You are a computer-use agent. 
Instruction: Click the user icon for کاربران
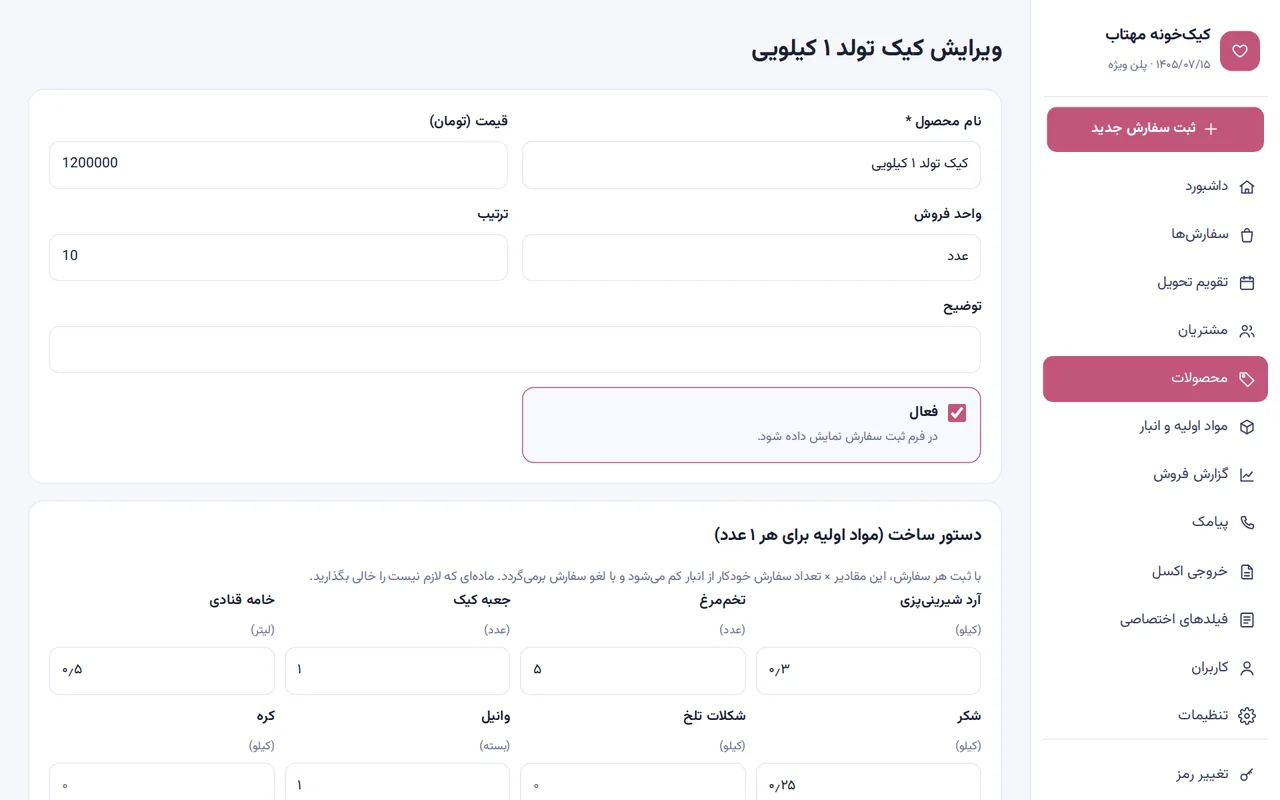point(1247,668)
